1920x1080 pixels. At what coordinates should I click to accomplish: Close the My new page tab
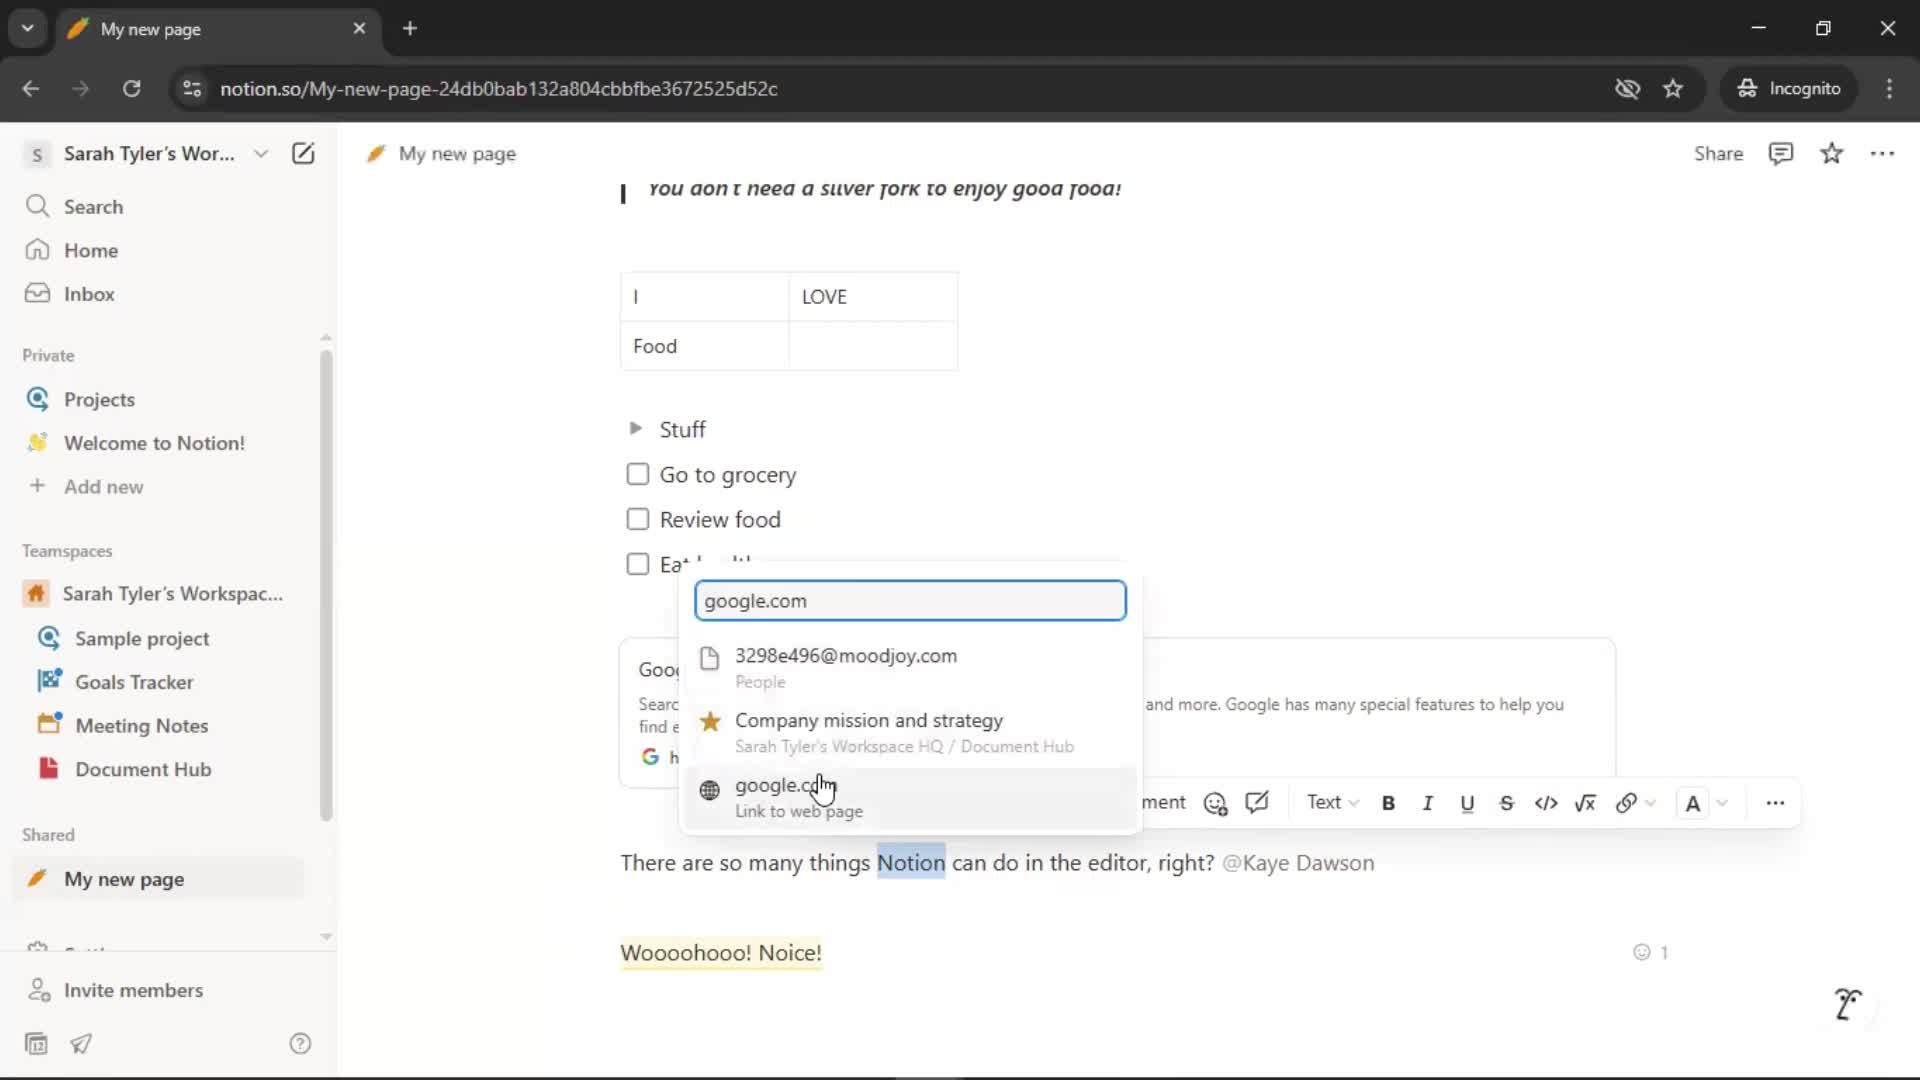click(x=360, y=28)
